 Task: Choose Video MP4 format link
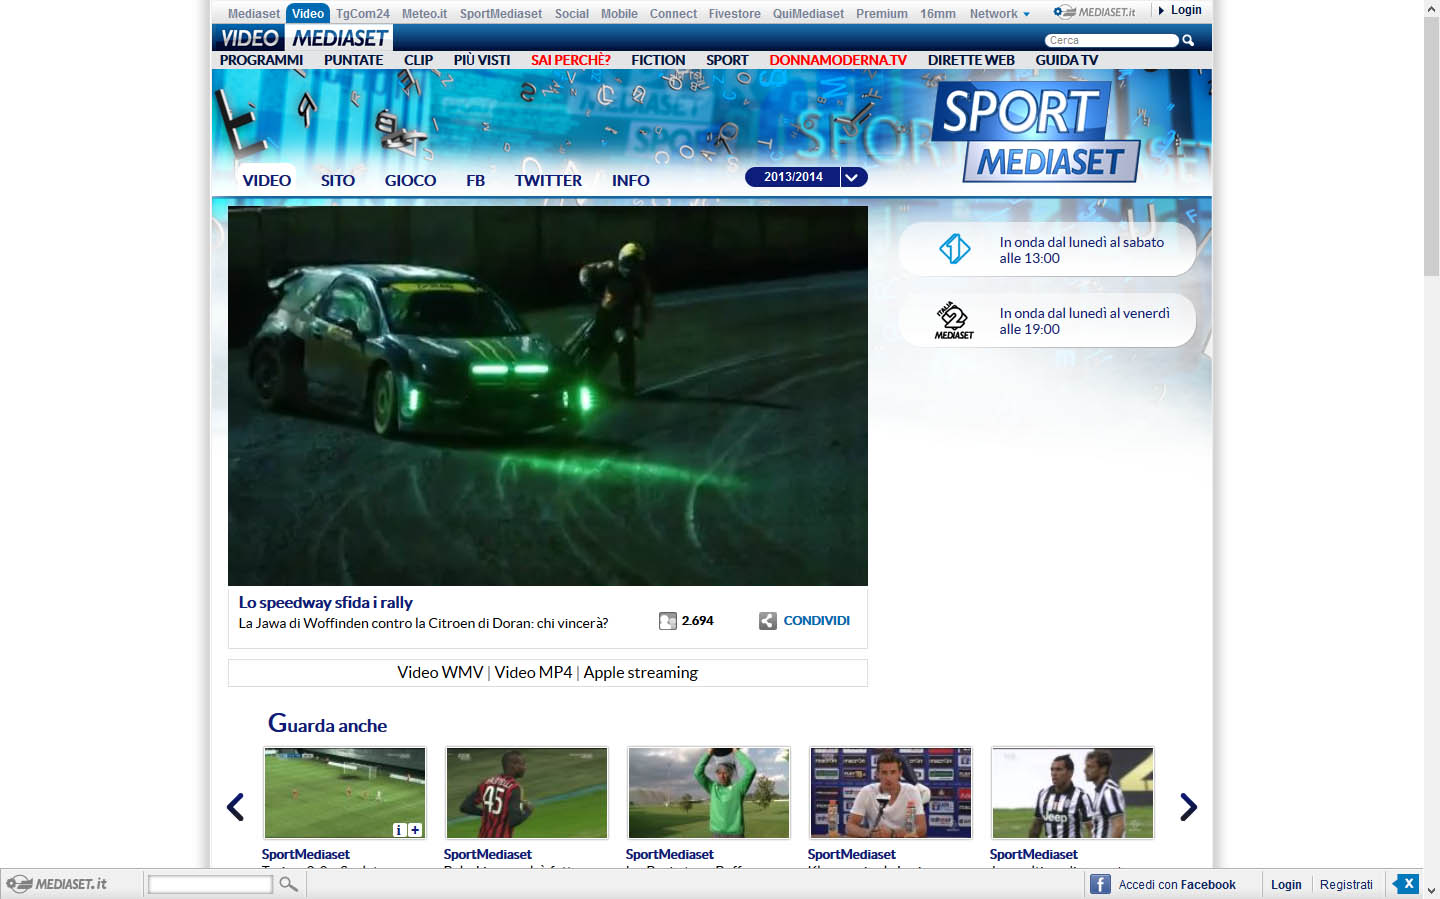pos(533,673)
